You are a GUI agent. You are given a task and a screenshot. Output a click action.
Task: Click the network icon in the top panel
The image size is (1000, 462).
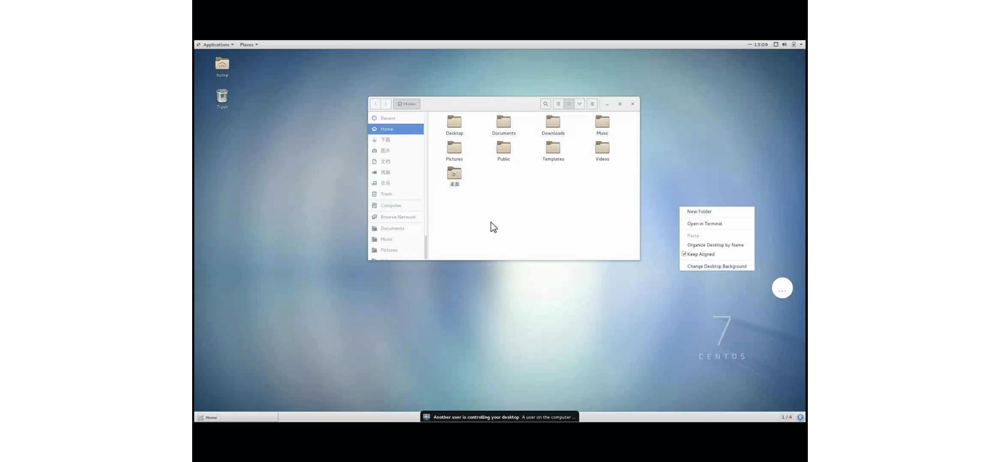pyautogui.click(x=793, y=45)
